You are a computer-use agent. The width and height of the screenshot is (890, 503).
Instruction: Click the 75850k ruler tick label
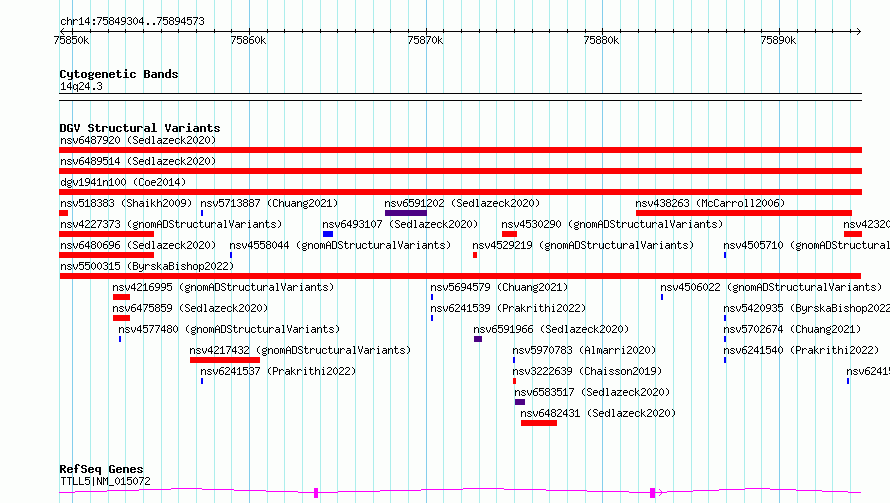[x=71, y=40]
